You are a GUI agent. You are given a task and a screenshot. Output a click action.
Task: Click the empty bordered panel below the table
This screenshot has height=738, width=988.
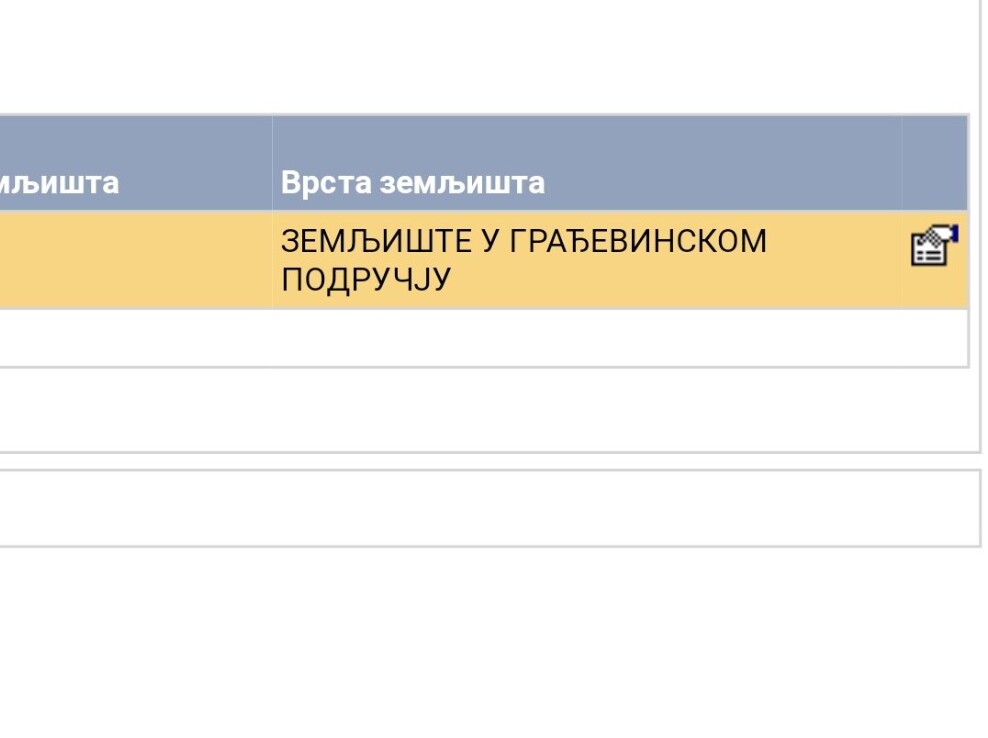(480, 508)
